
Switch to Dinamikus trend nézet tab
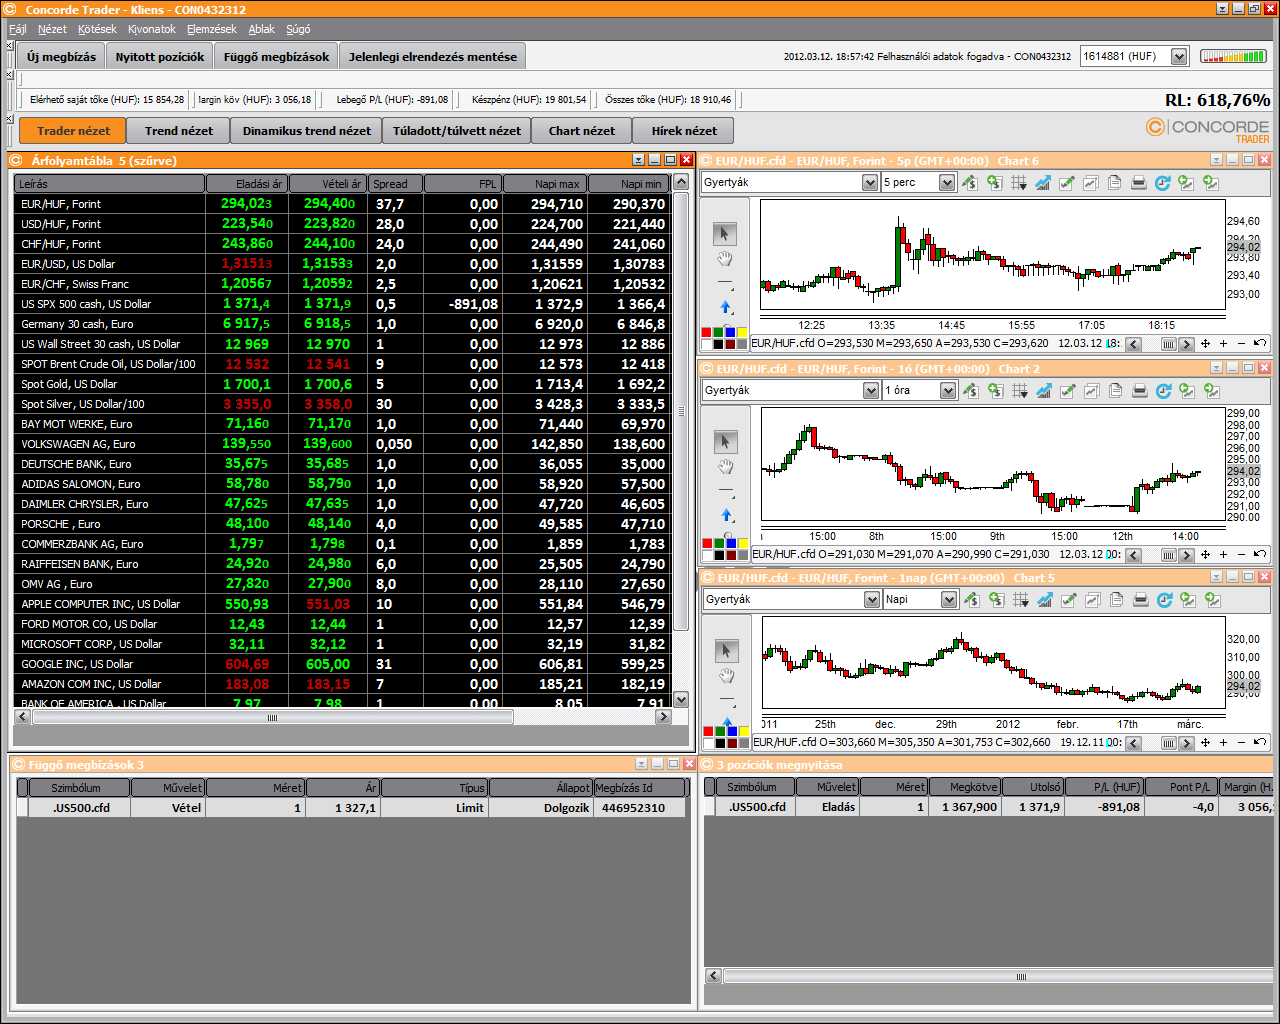tap(306, 131)
